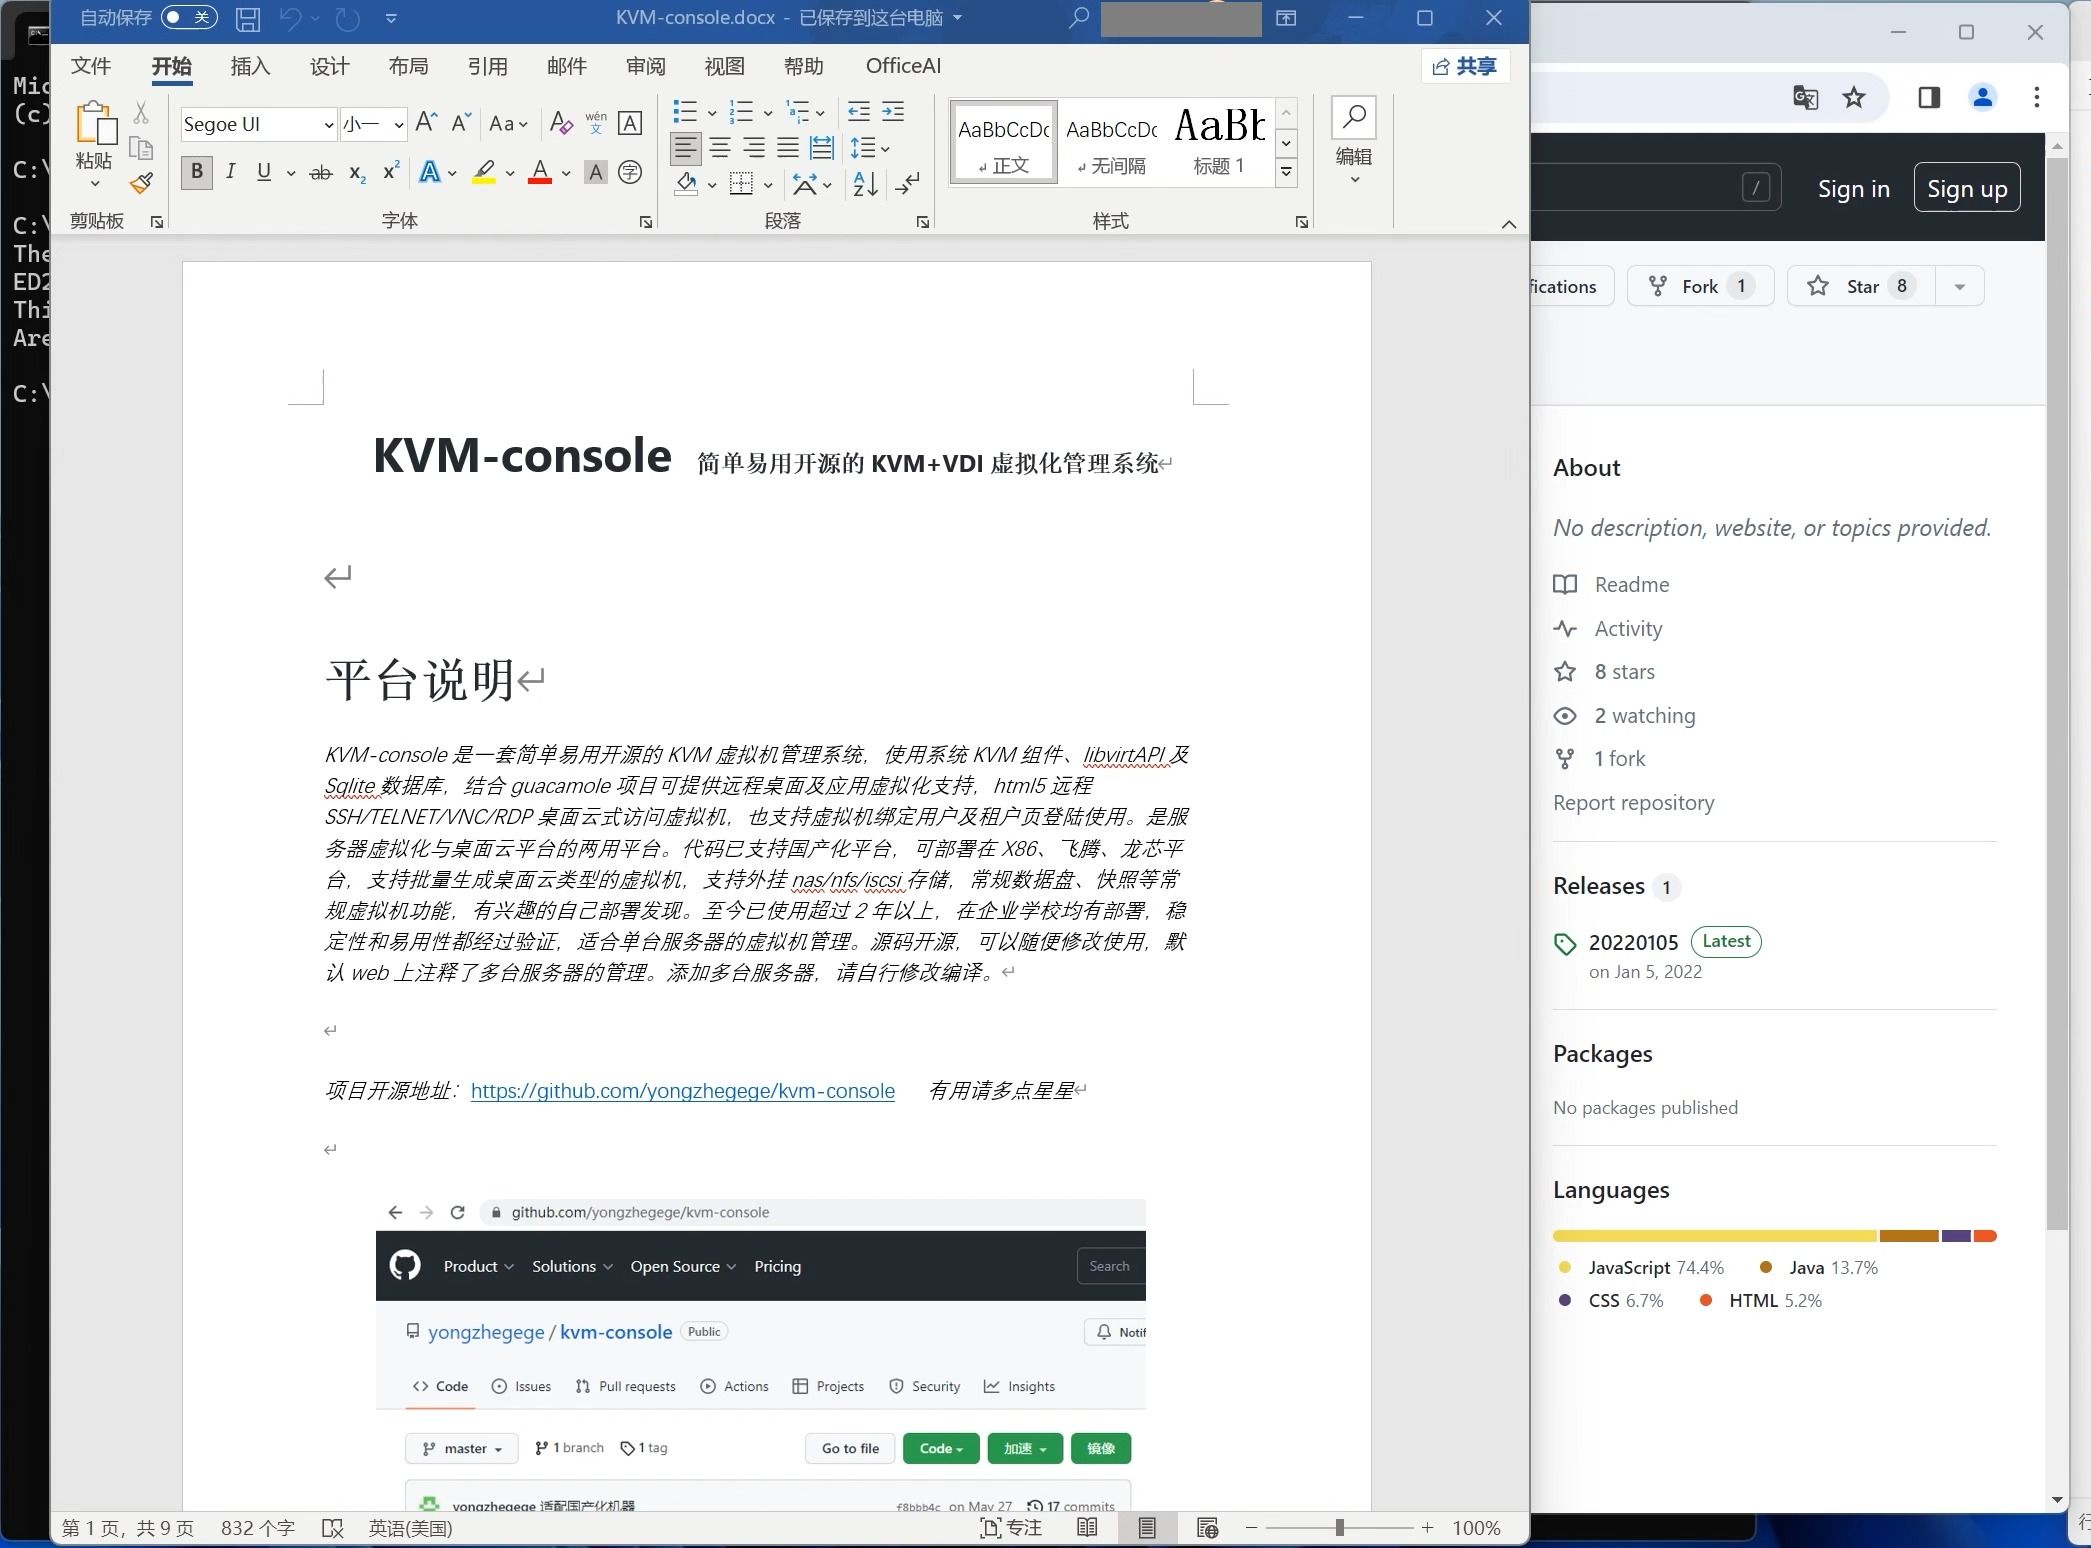Viewport: 2091px width, 1548px height.
Task: Click the Increase Indent icon
Action: point(893,111)
